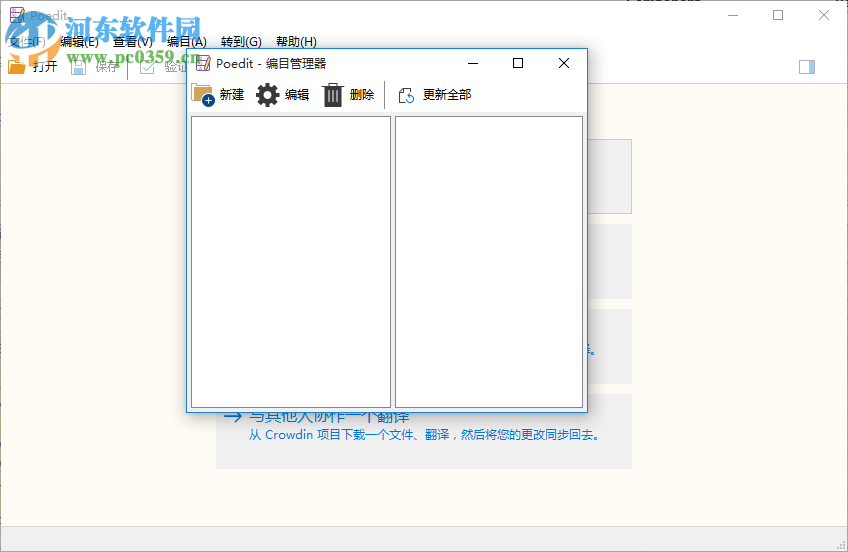Screen dimensions: 848x552
Task: Click the 编辑 gear icon in catalog manager
Action: 267,95
